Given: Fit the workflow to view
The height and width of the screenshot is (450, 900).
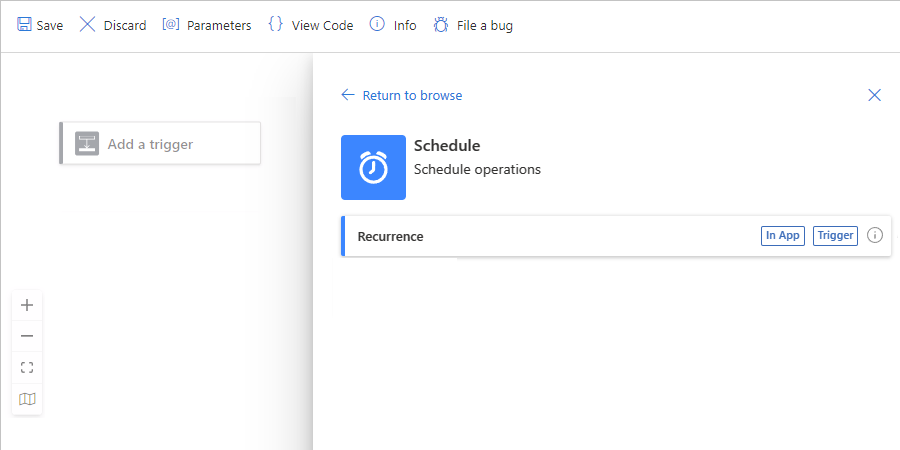Looking at the screenshot, I should coord(27,367).
